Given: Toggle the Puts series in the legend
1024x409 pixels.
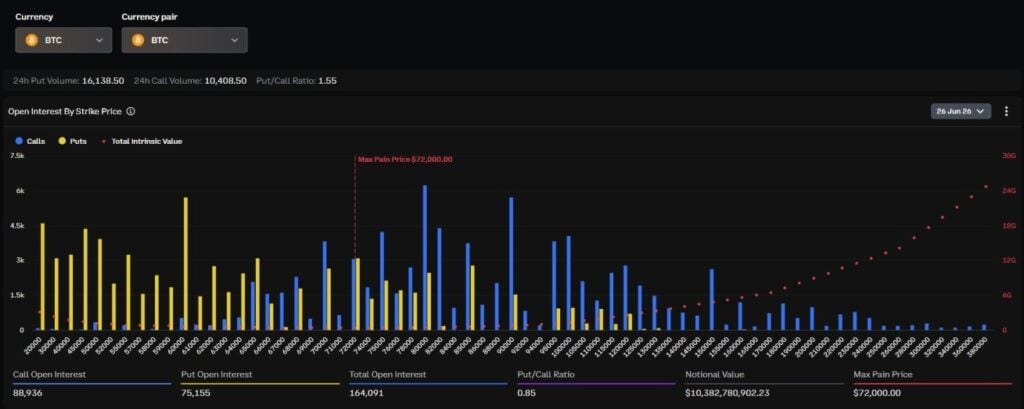Looking at the screenshot, I should tap(72, 141).
